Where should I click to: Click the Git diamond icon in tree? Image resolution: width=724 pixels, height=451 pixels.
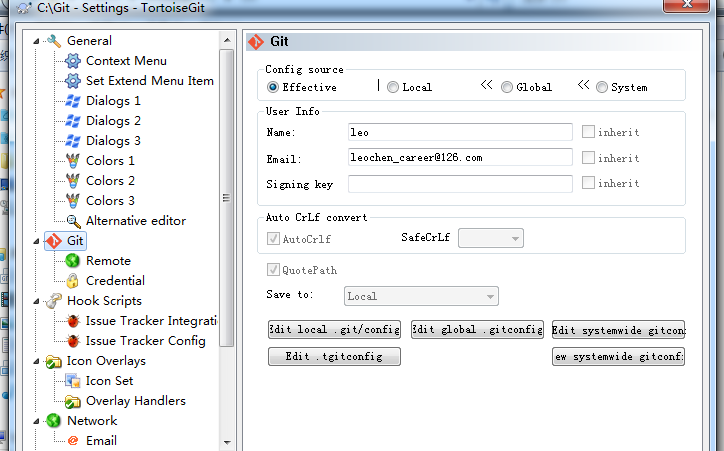(x=54, y=241)
